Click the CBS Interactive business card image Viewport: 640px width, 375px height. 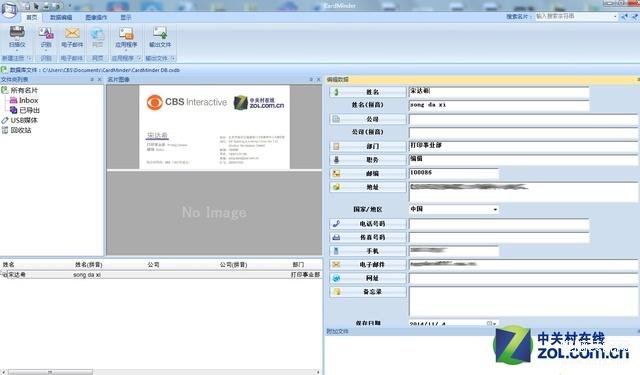pyautogui.click(x=214, y=127)
